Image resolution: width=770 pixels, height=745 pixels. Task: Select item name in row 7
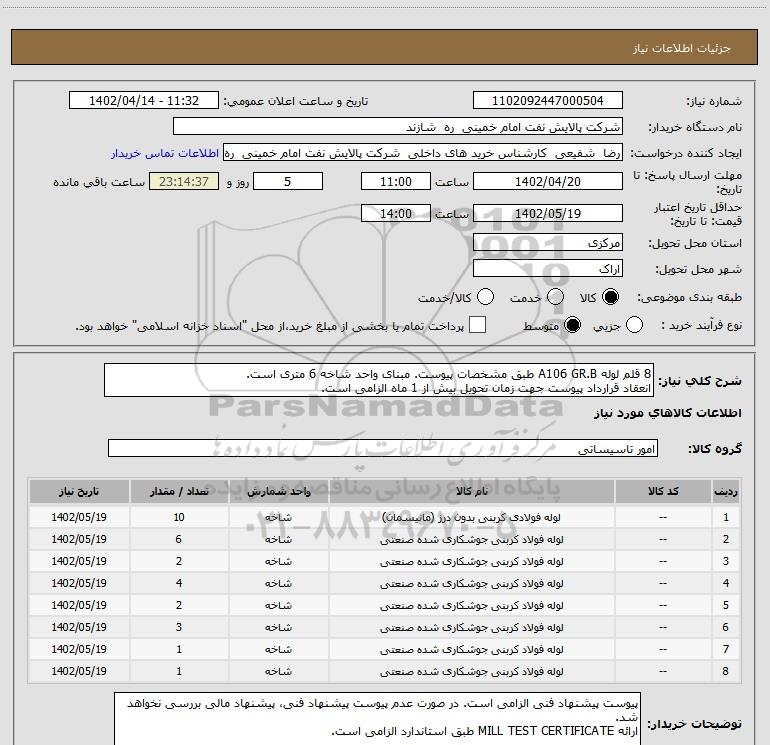coord(471,649)
